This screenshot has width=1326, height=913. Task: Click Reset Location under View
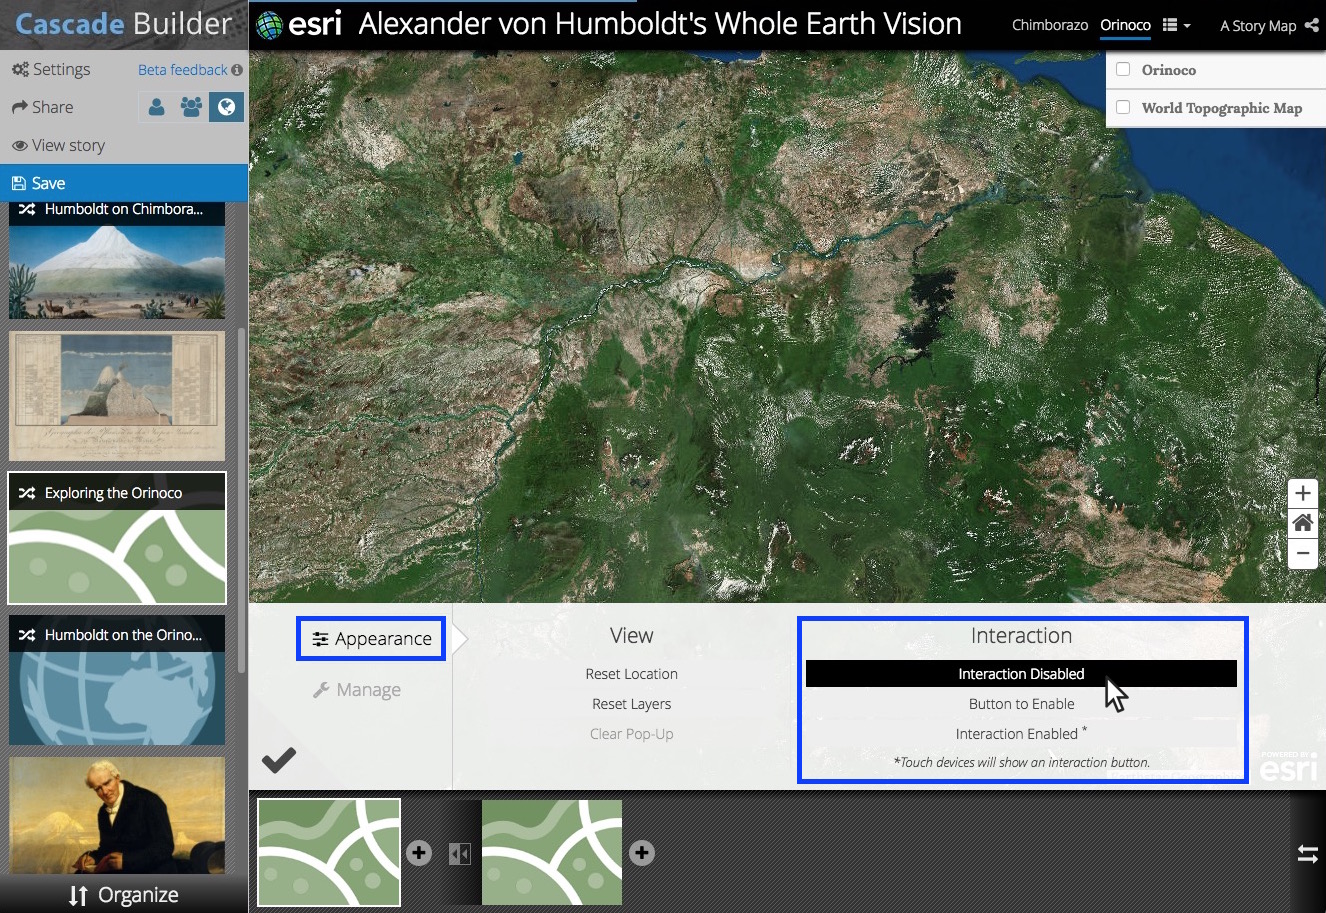(x=632, y=674)
